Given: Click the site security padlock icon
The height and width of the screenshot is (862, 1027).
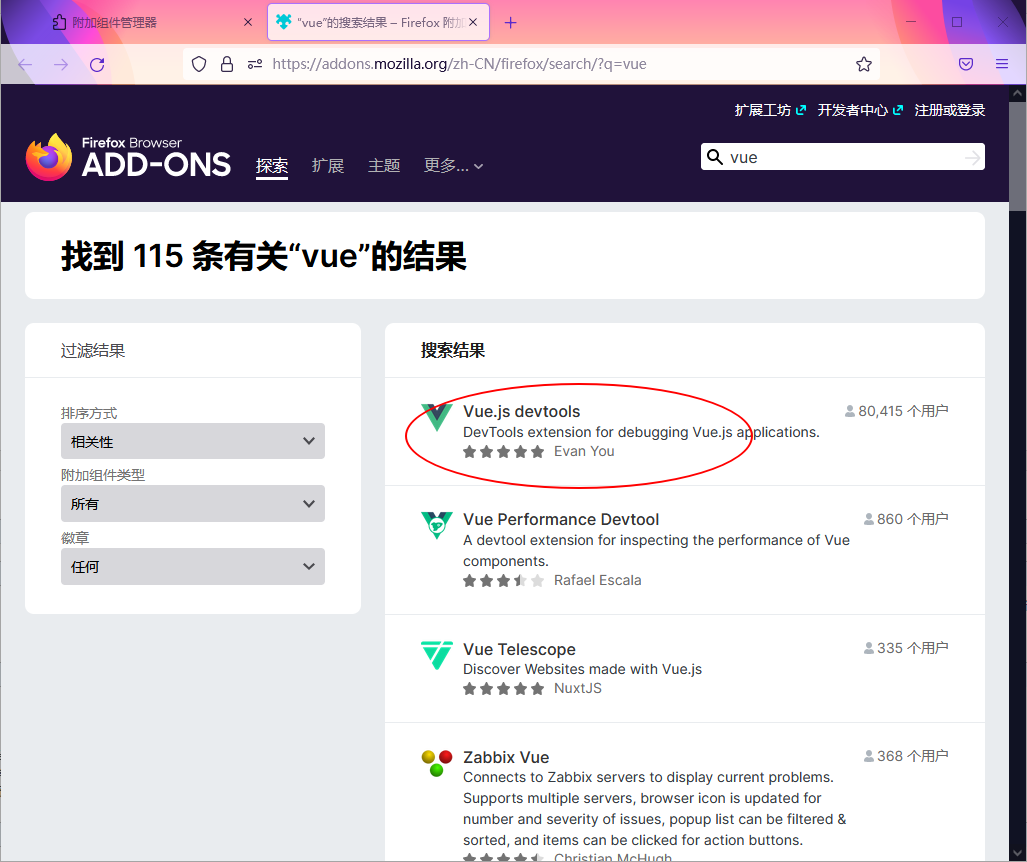Looking at the screenshot, I should 227,64.
